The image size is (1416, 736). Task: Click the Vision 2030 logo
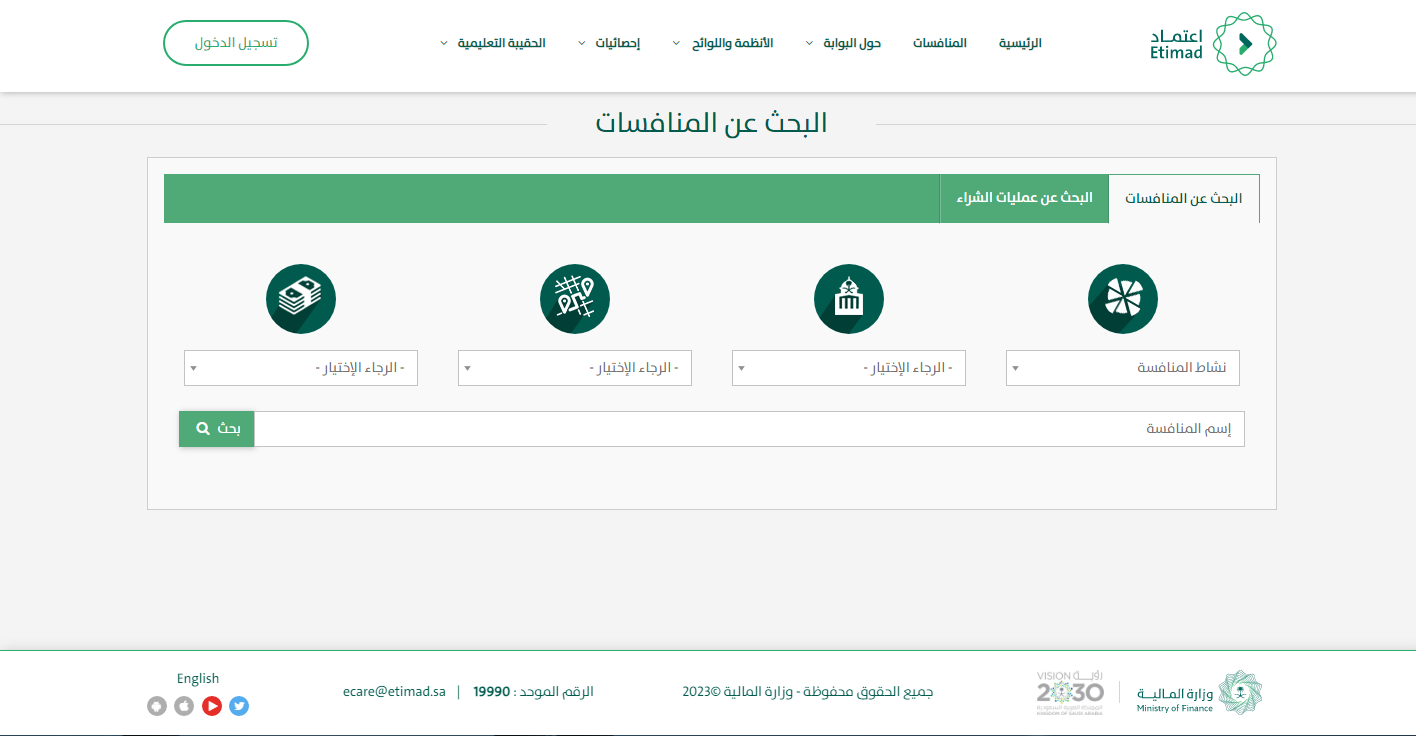[1070, 692]
